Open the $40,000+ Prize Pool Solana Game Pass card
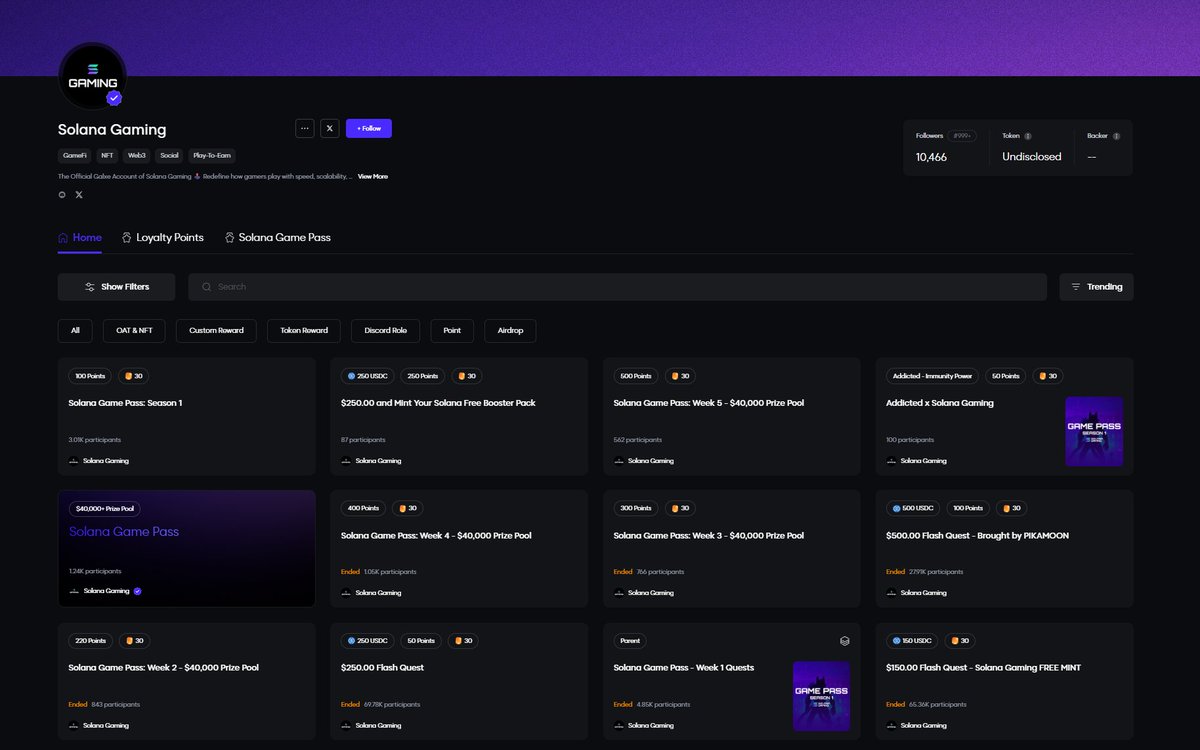 tap(187, 548)
